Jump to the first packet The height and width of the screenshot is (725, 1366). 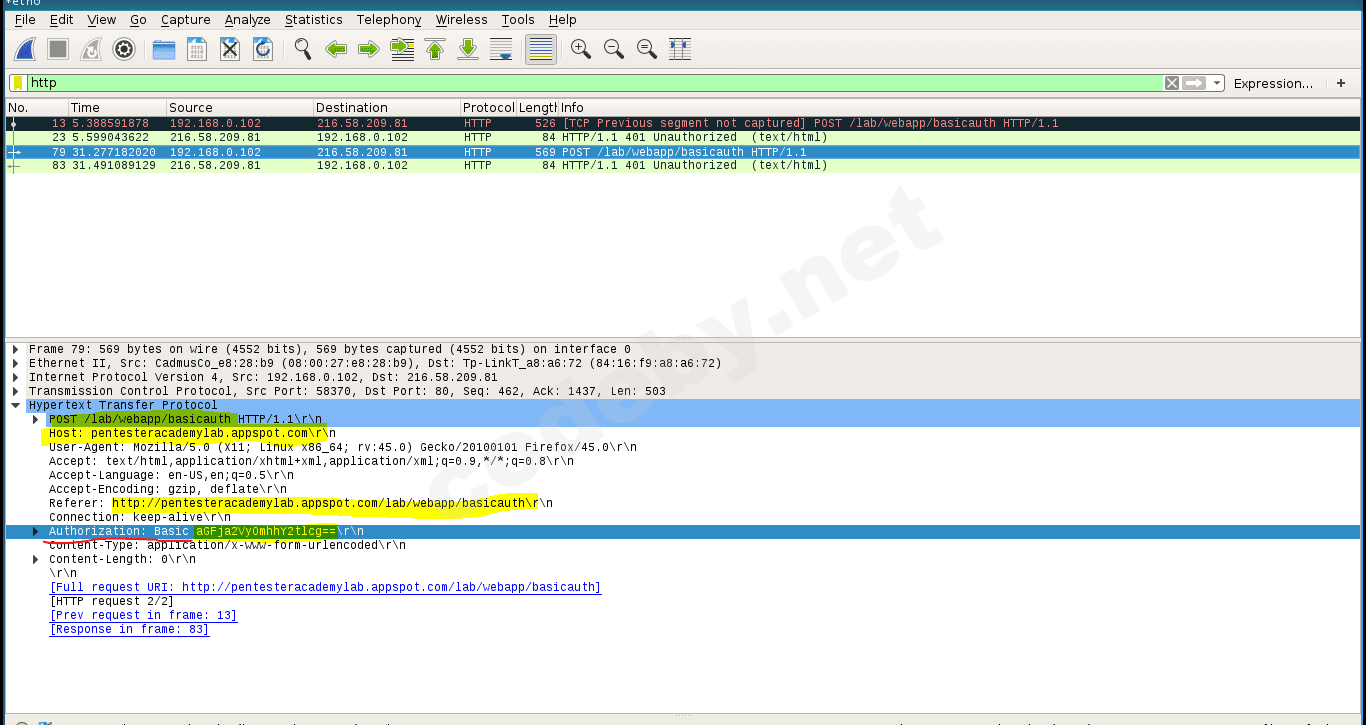click(435, 49)
